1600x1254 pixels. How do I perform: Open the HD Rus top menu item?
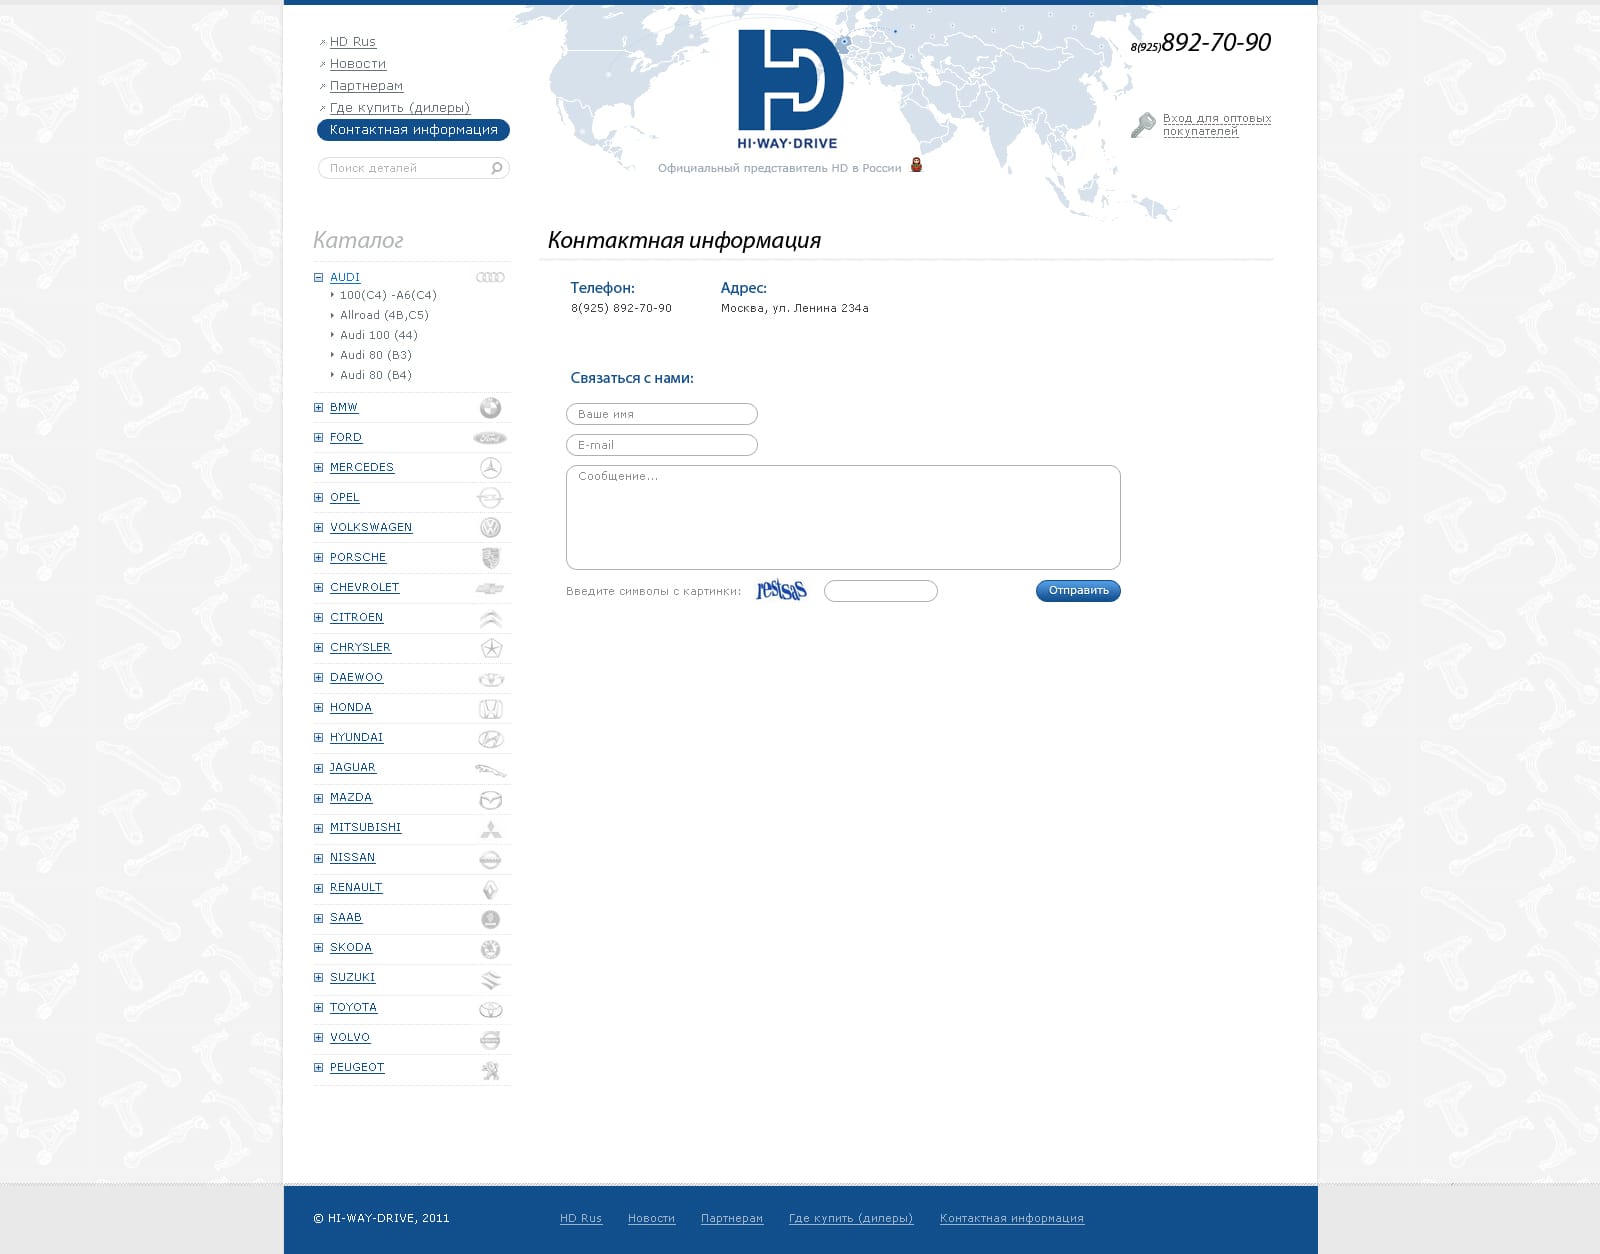[x=352, y=41]
